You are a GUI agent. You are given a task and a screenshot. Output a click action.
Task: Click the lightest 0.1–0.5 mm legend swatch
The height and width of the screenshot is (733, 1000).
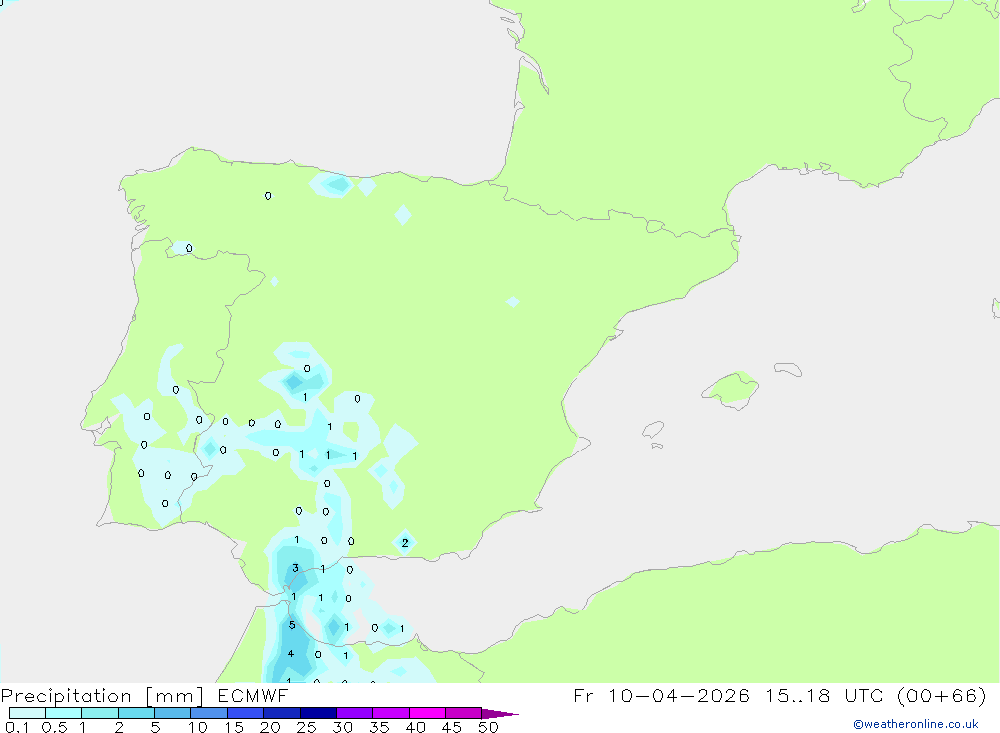pos(27,713)
